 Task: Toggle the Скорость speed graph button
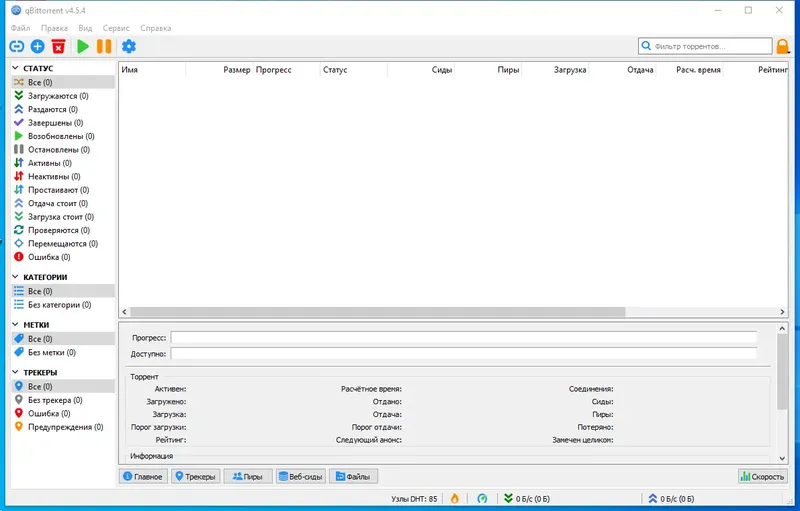[763, 476]
